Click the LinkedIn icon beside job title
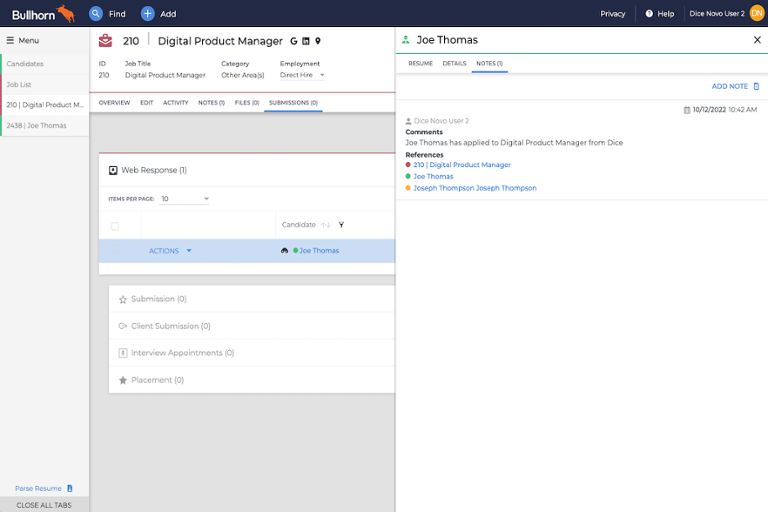Screen dimensions: 768x512 point(306,41)
